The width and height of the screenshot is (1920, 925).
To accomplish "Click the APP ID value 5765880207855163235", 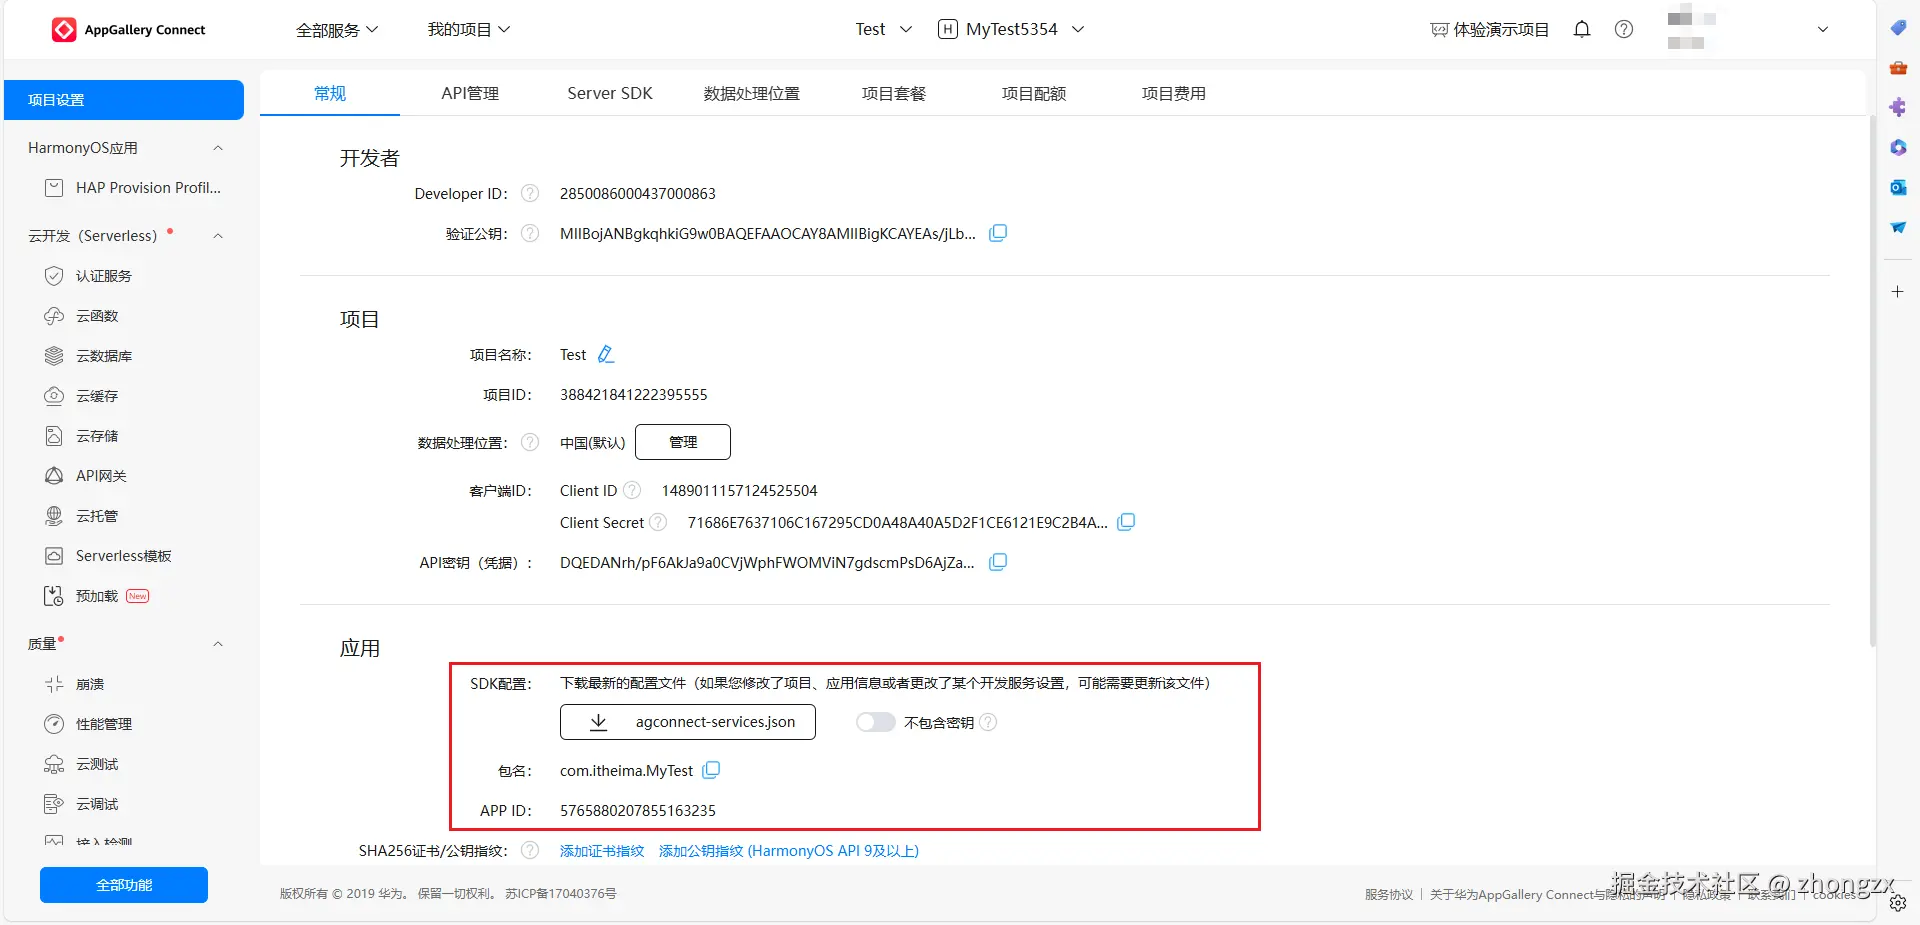I will point(638,810).
